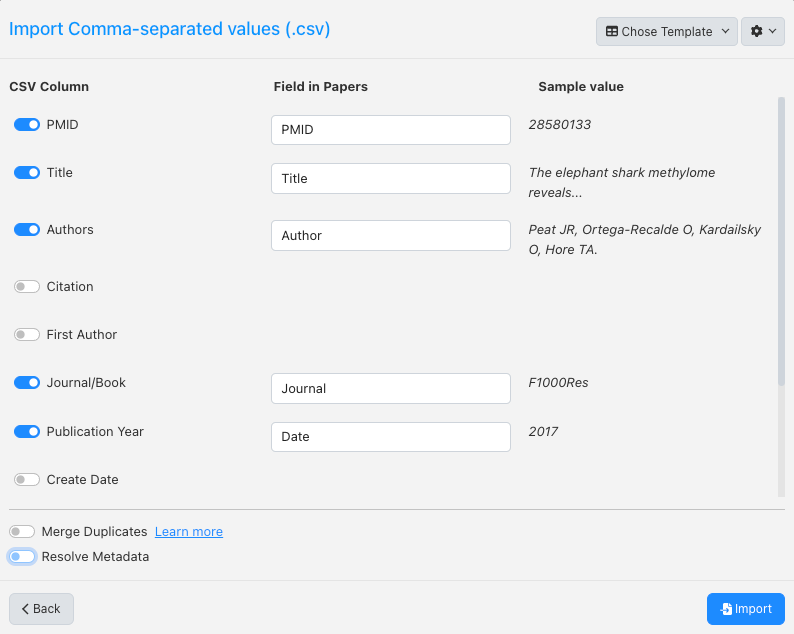Viewport: 794px width, 634px height.
Task: Open the gear settings dropdown
Action: click(x=762, y=31)
